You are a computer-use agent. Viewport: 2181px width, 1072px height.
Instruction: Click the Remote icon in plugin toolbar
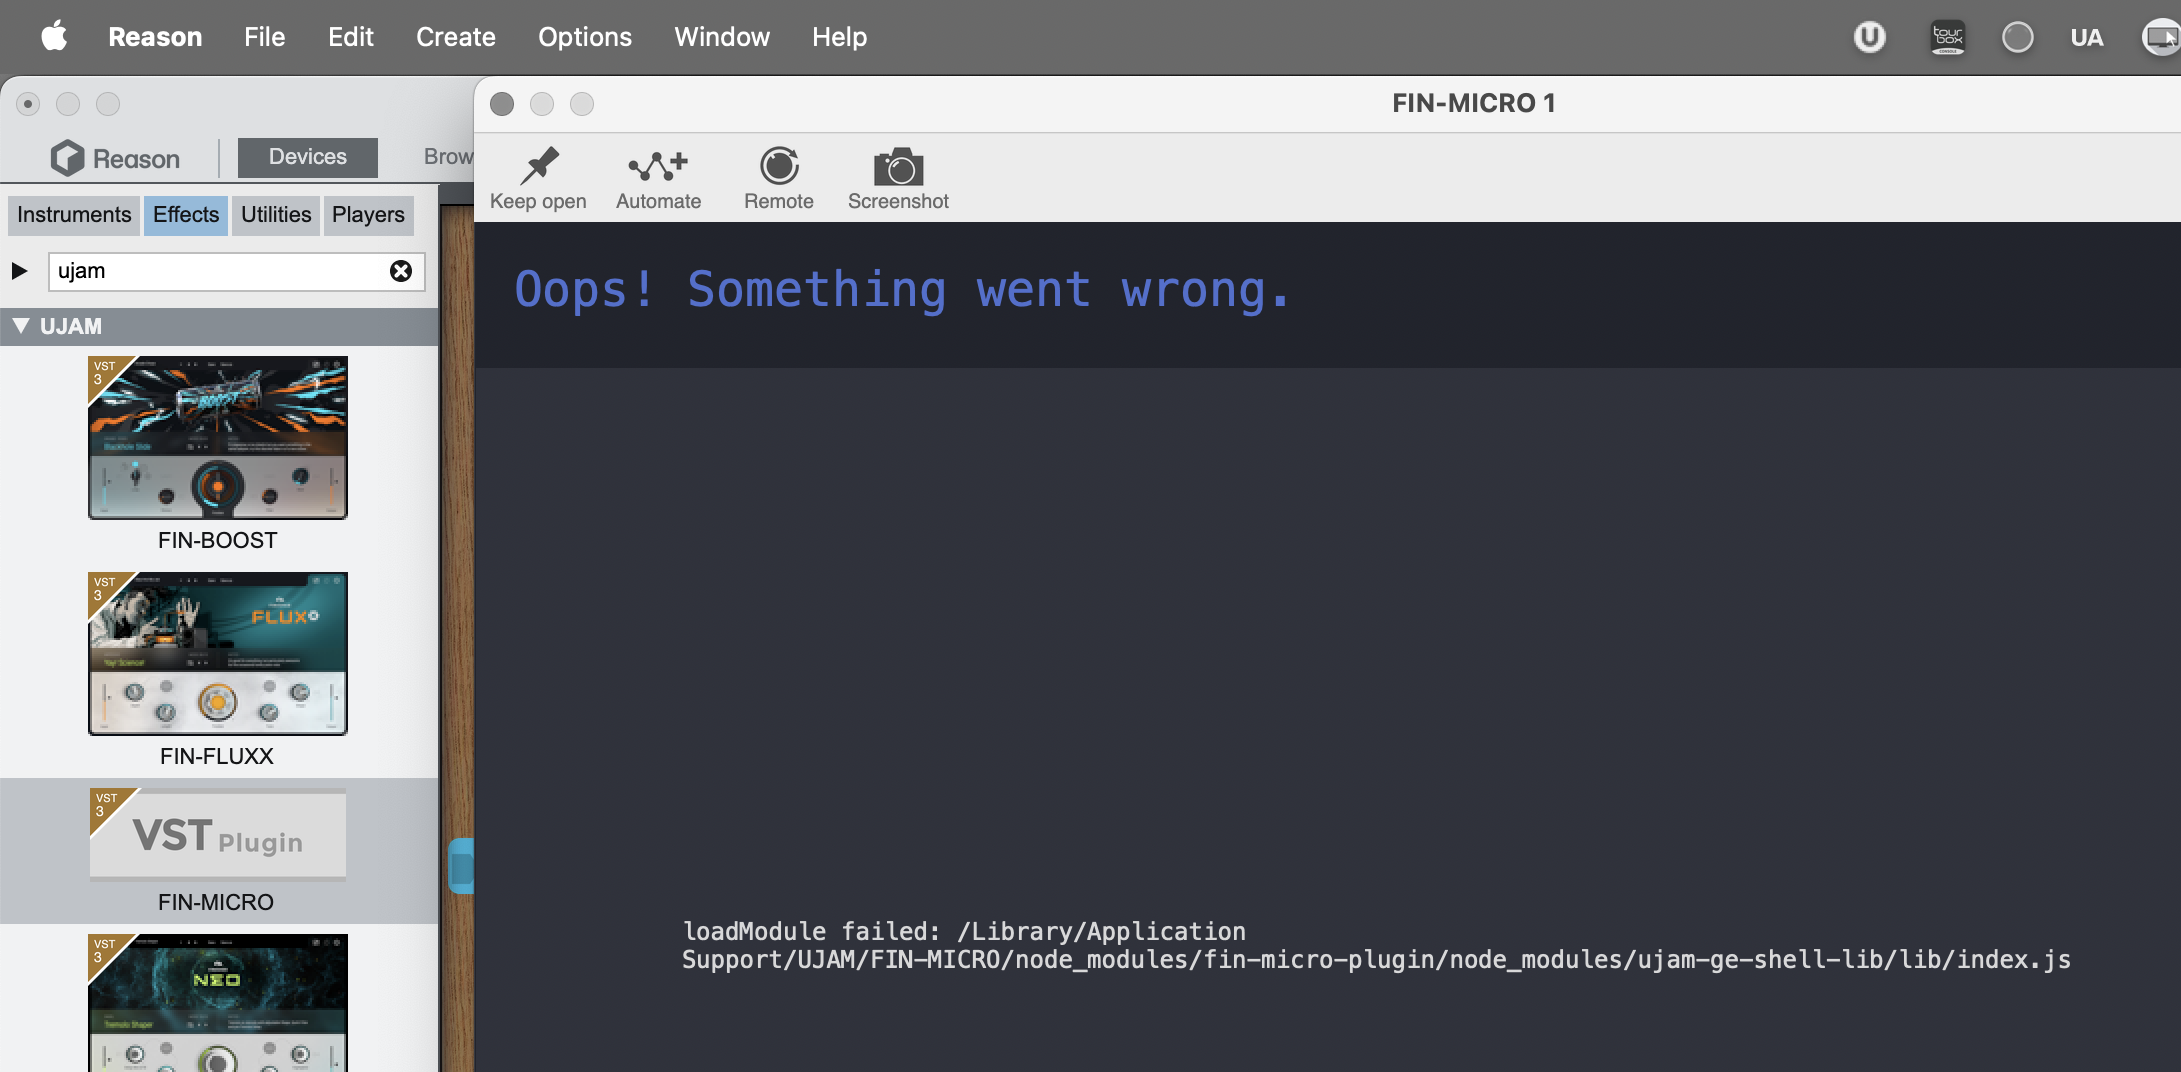(779, 166)
